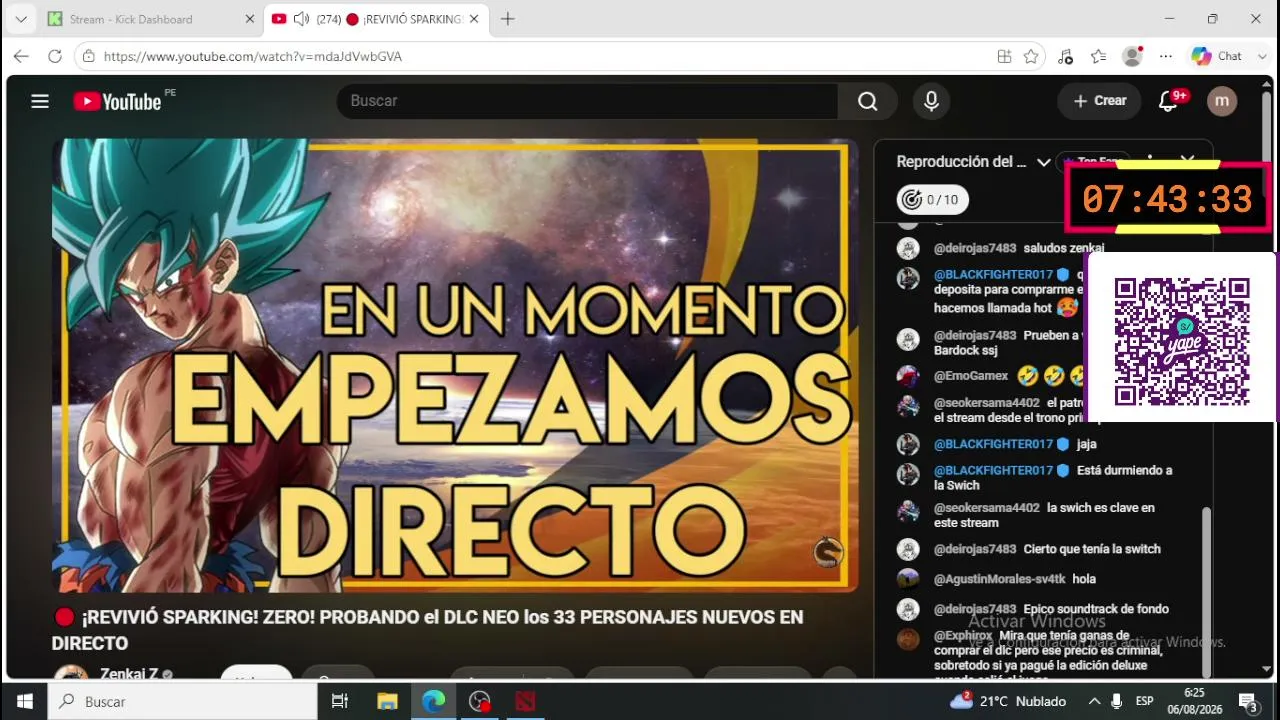Open Edge Settings and more menu
Image resolution: width=1280 pixels, height=720 pixels.
(1165, 56)
